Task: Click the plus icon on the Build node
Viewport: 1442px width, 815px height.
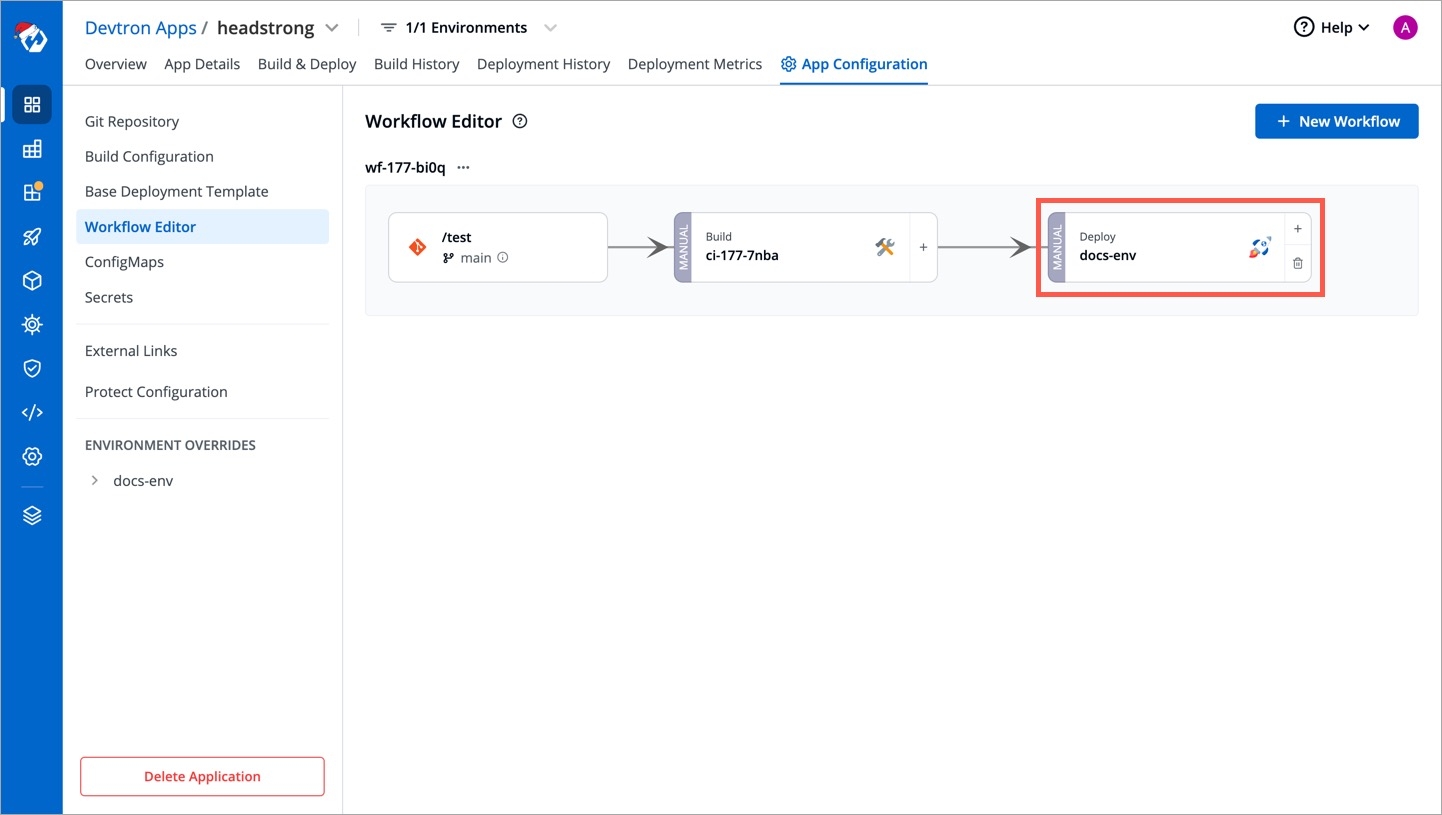Action: point(923,247)
